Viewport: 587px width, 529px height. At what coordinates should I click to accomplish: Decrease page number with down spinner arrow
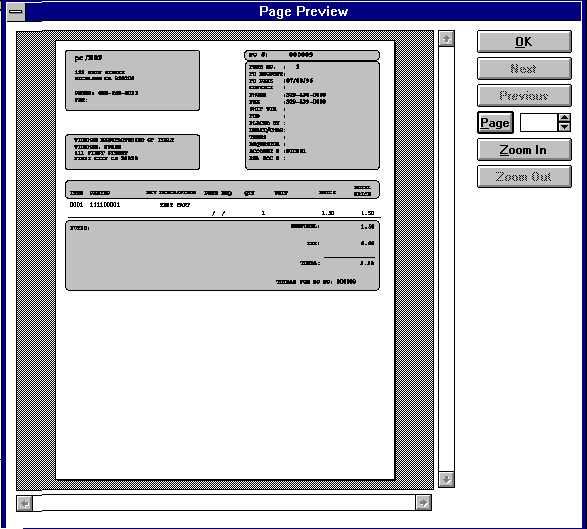[x=564, y=127]
